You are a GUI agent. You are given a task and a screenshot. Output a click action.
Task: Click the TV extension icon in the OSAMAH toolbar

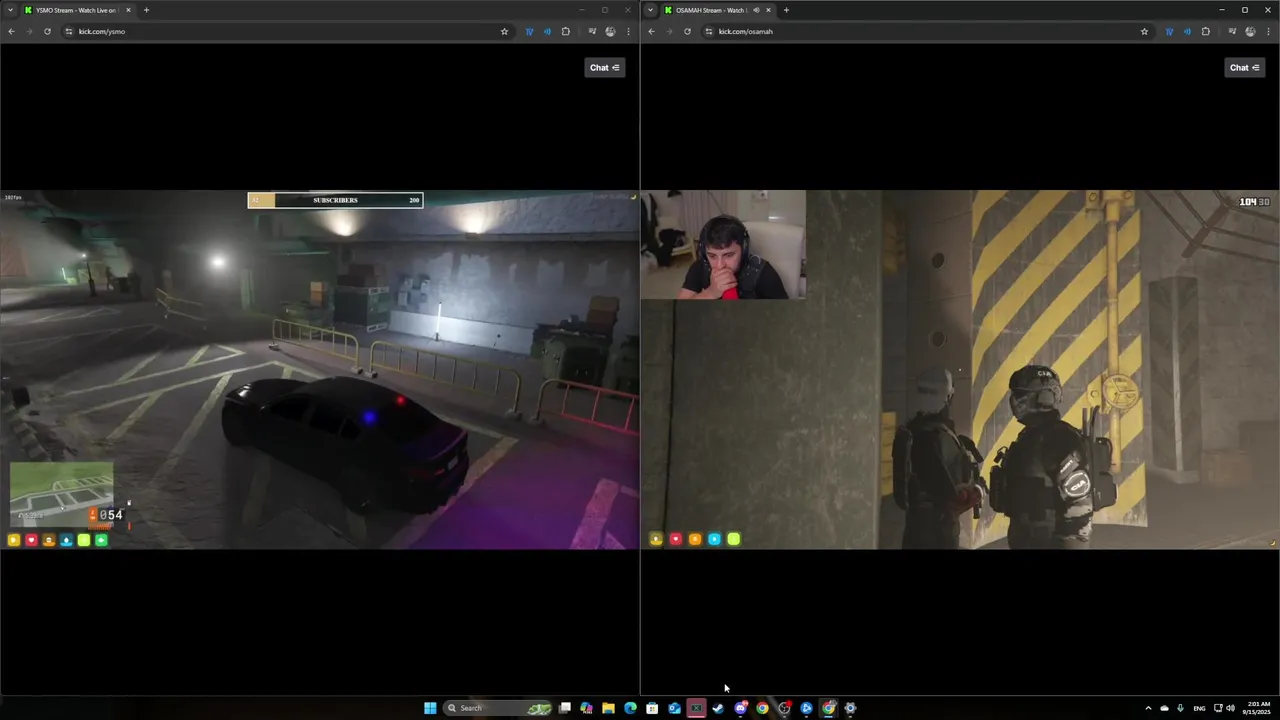tap(1169, 31)
